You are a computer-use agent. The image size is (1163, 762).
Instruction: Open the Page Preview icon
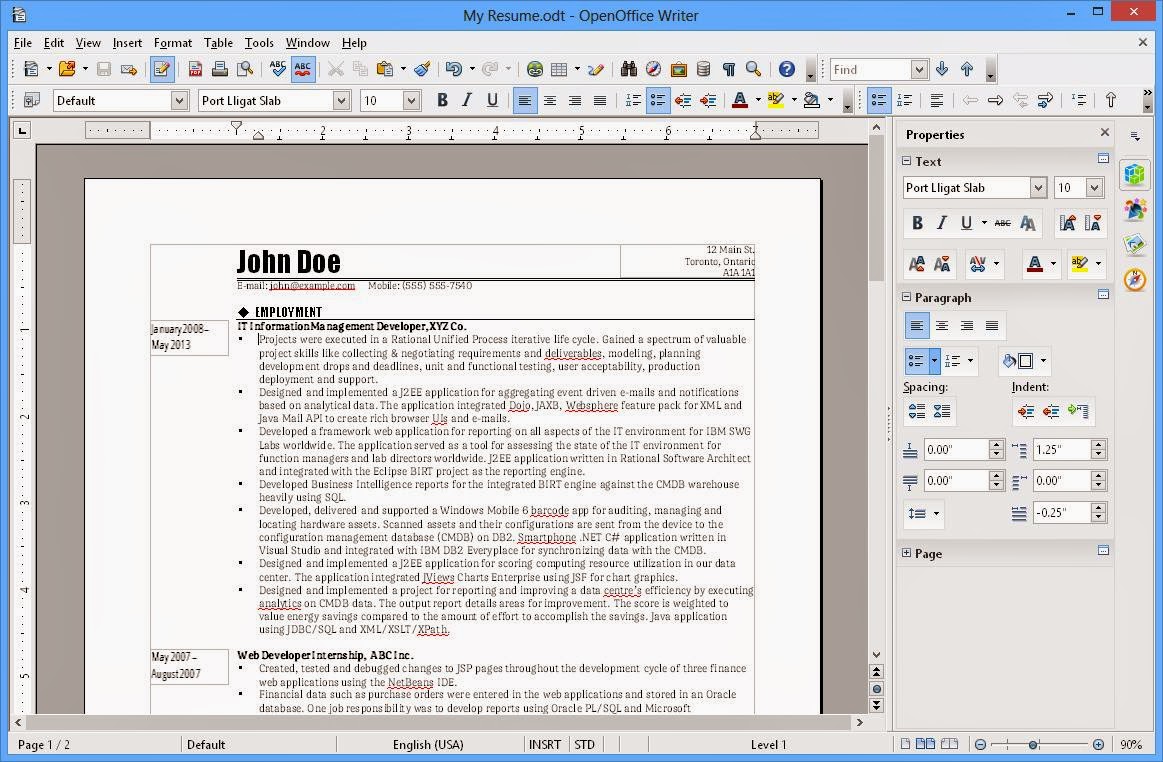(245, 69)
